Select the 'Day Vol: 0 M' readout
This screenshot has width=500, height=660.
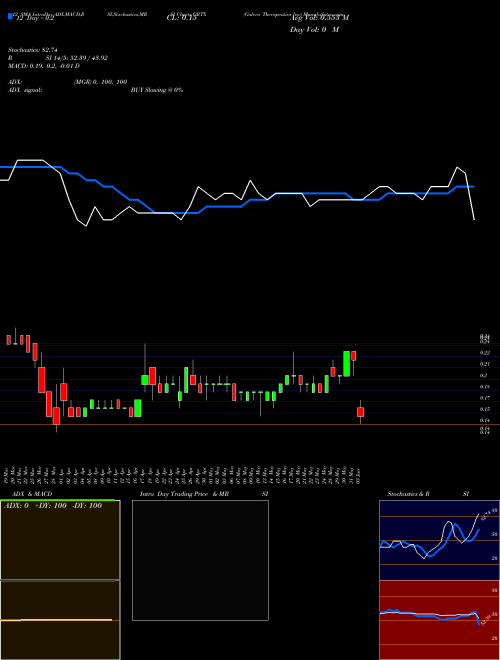(x=314, y=30)
